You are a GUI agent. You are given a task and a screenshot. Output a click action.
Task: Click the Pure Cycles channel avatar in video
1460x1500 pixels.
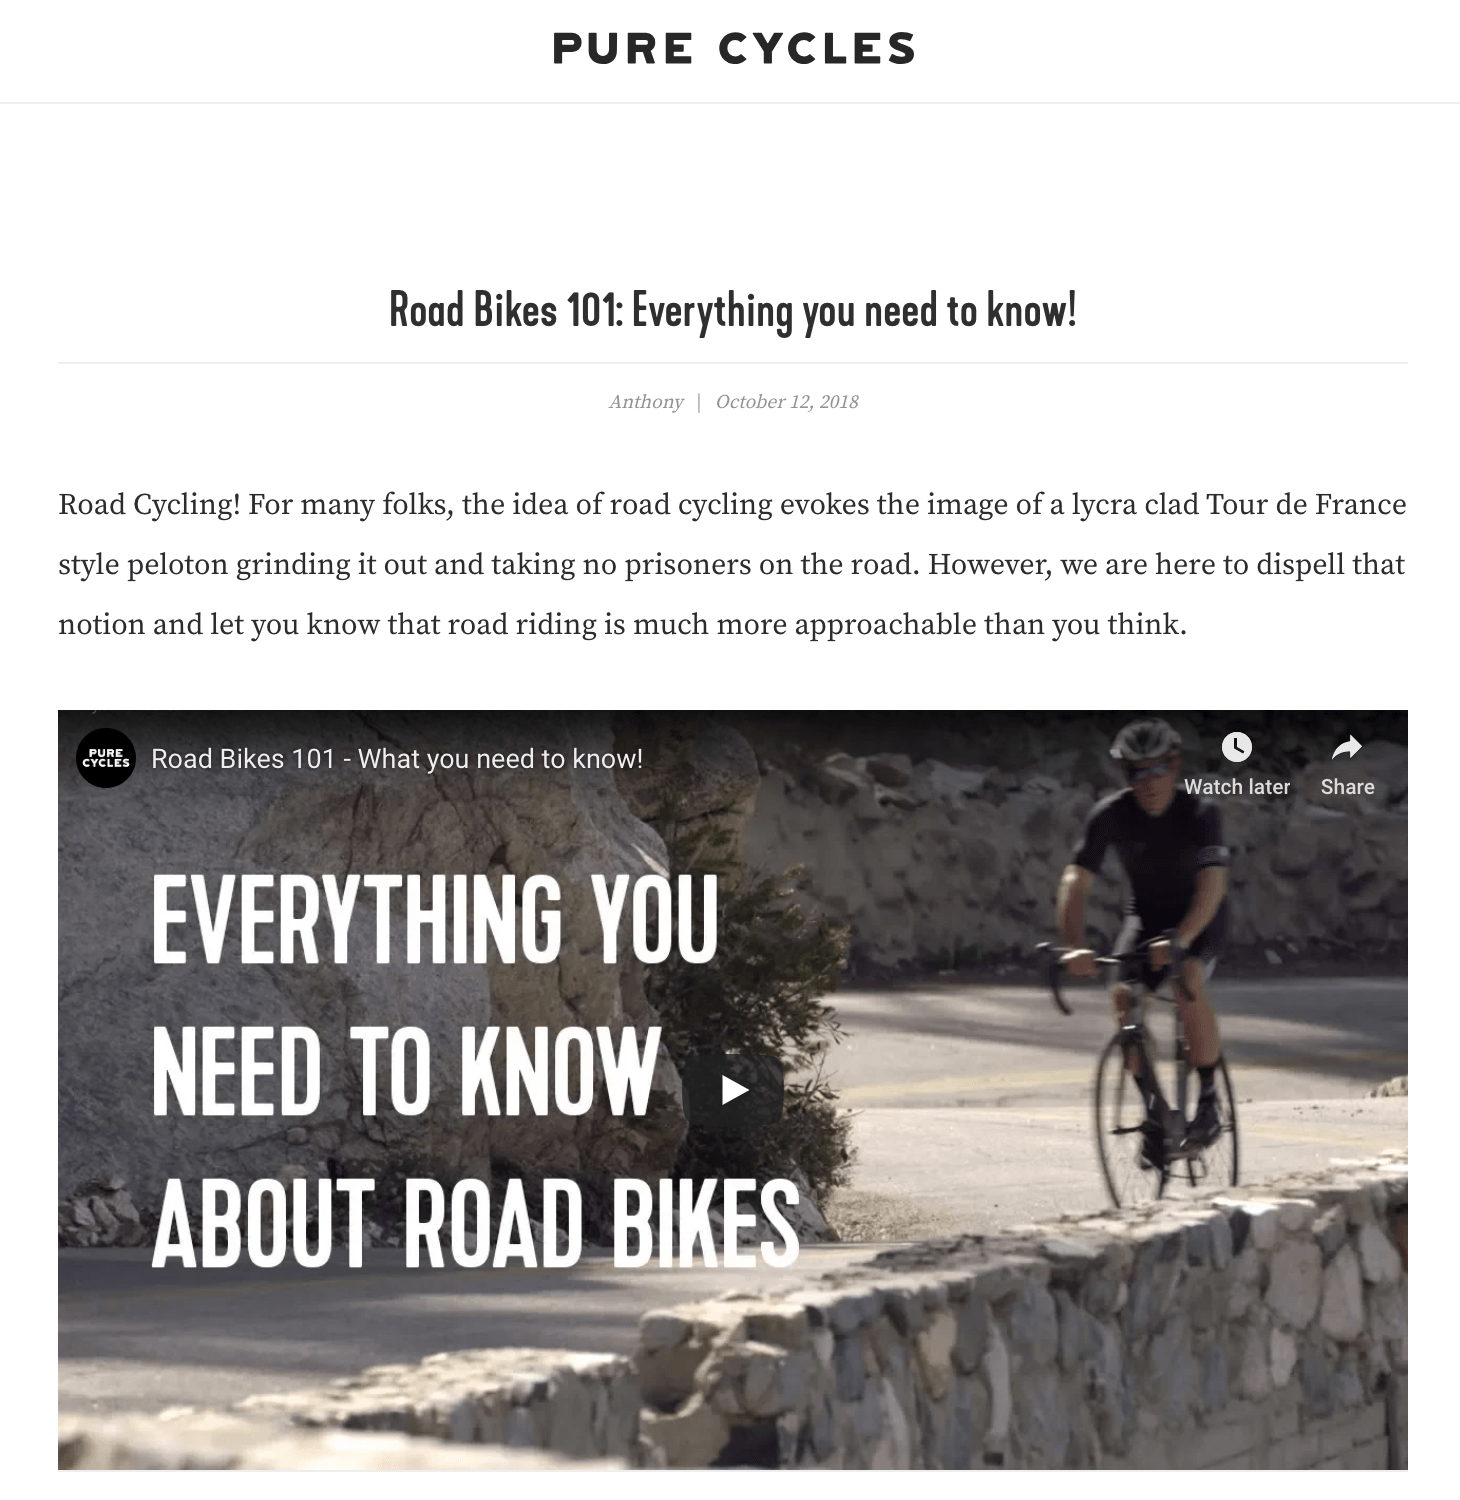[x=105, y=759]
